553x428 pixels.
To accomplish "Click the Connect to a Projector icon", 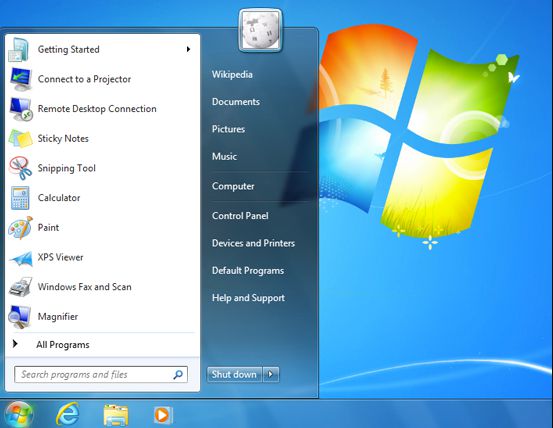I will click(x=20, y=79).
